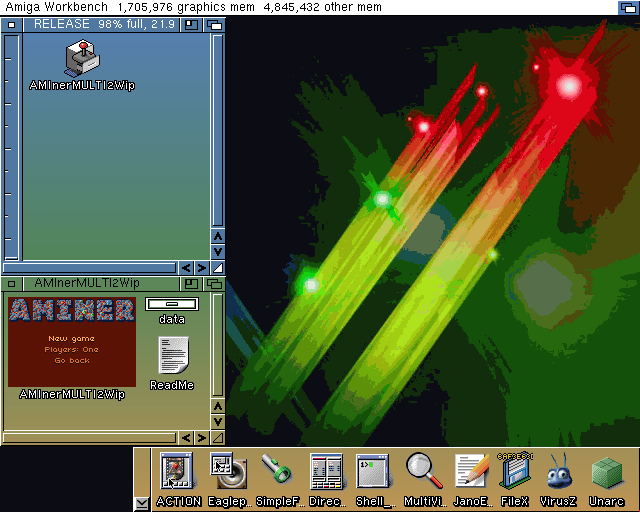This screenshot has height=512, width=640.
Task: Open Unarc green cube icon
Action: 607,473
